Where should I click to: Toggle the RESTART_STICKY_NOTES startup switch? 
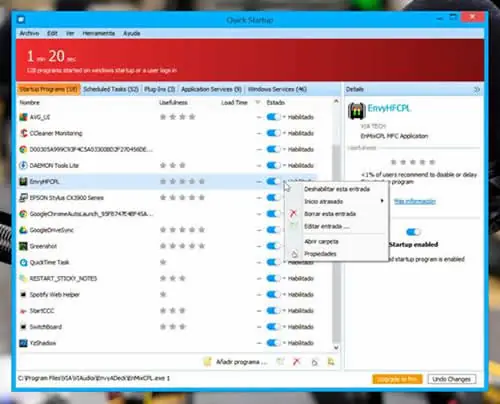pyautogui.click(x=273, y=278)
